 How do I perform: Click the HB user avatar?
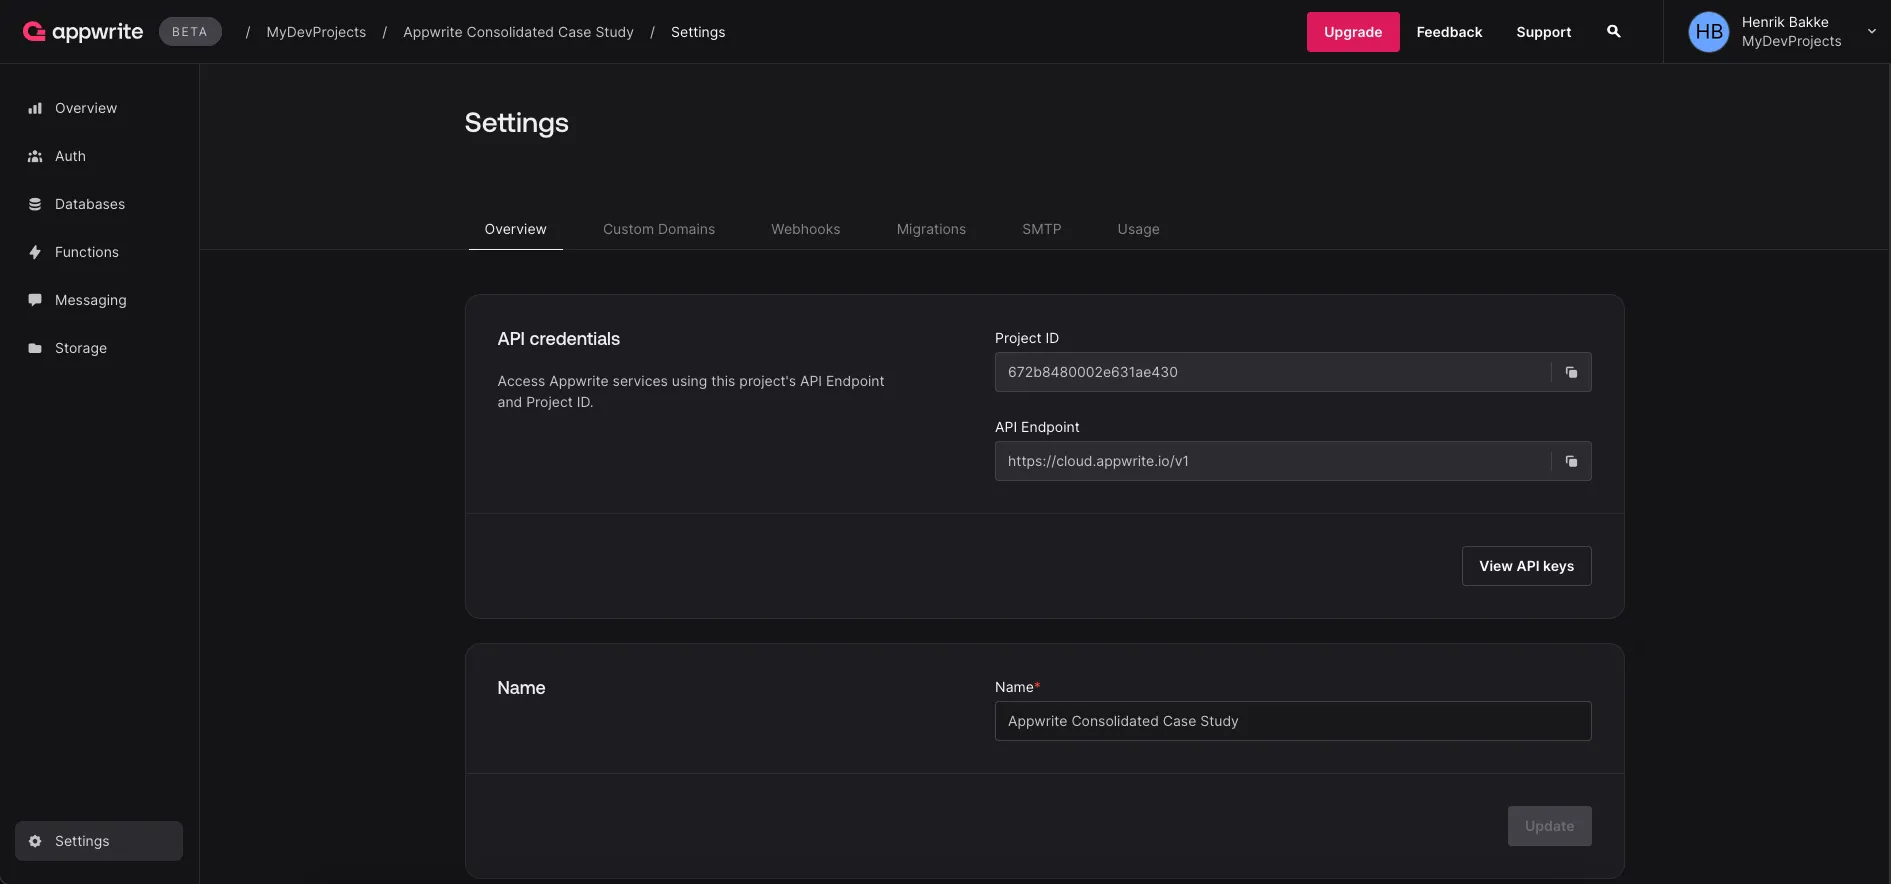click(1708, 32)
